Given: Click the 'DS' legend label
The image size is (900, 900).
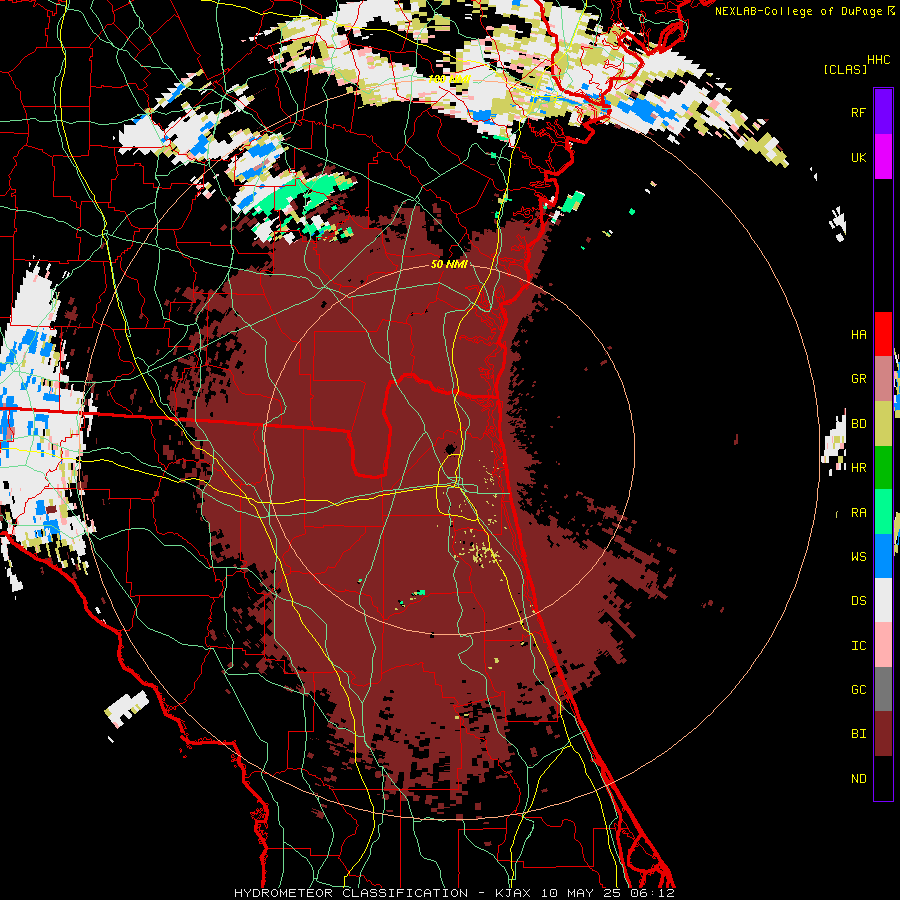Looking at the screenshot, I should [x=858, y=601].
